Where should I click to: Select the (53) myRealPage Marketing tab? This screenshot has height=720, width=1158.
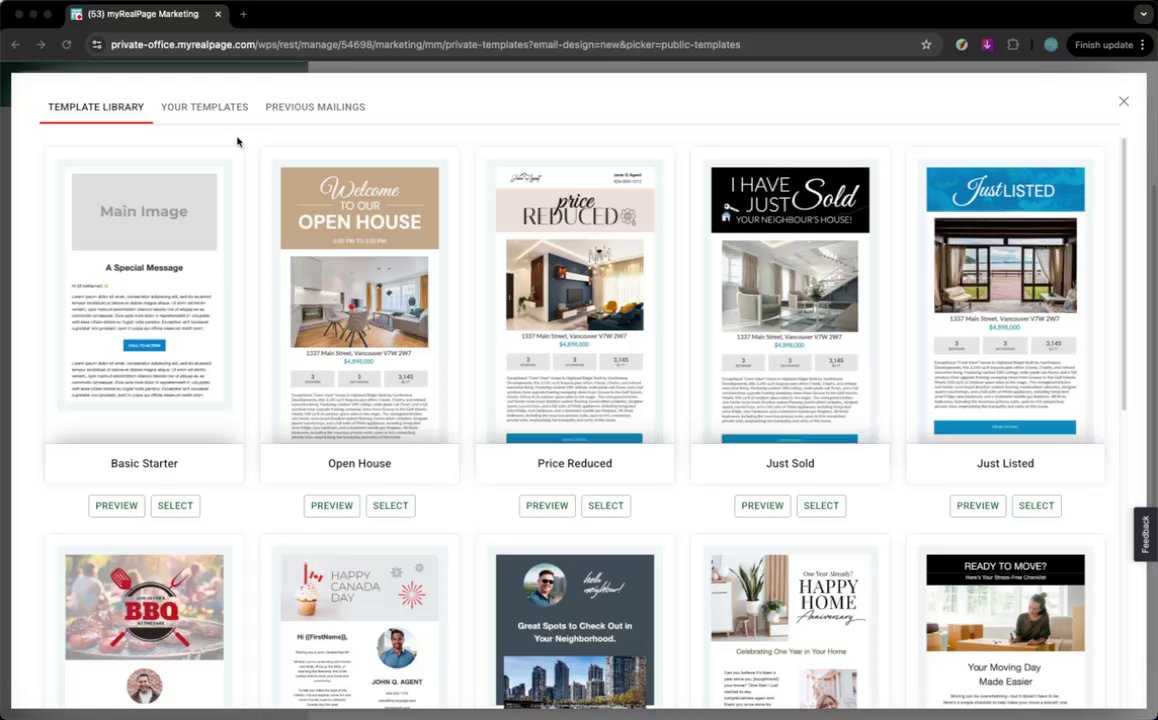[x=146, y=14]
